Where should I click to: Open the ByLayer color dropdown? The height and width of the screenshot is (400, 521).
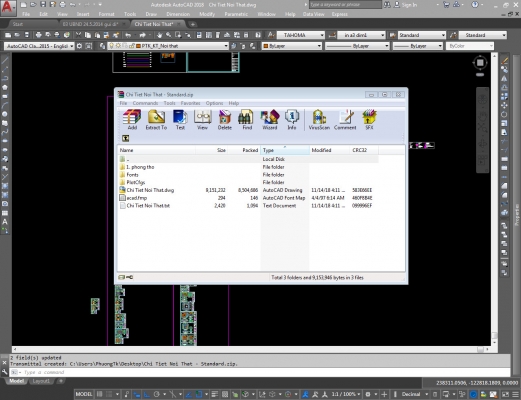[x=292, y=46]
